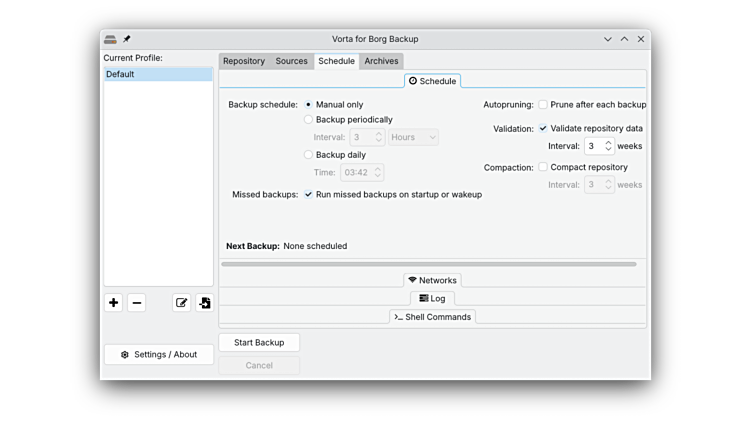
Task: Open the Archives tab
Action: pyautogui.click(x=381, y=61)
